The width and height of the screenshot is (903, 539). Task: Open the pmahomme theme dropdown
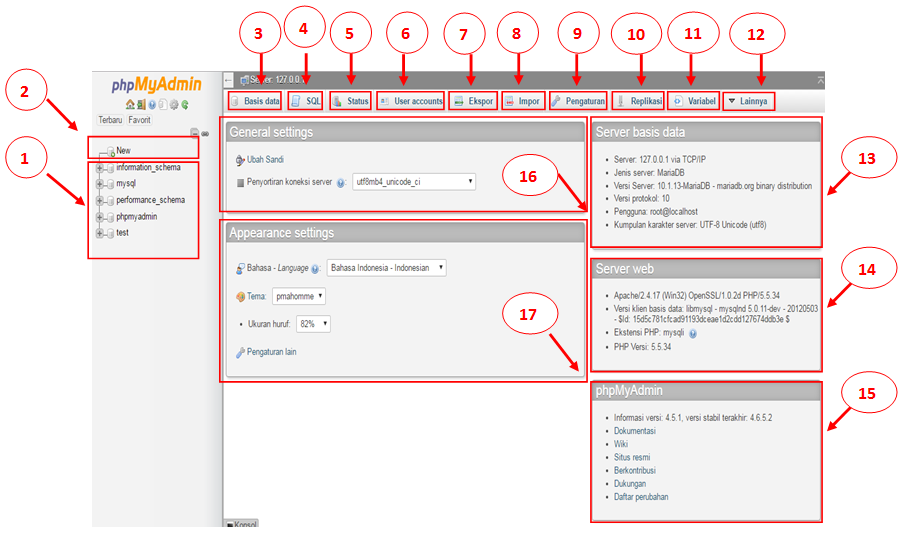[299, 296]
